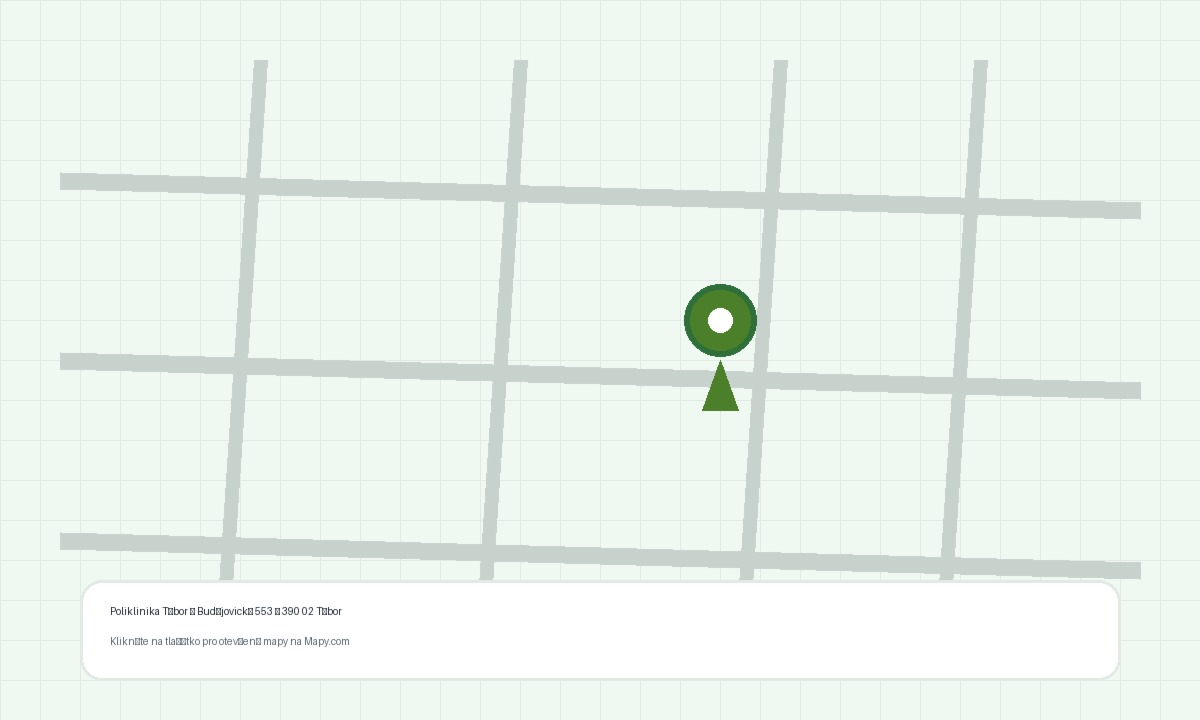Viewport: 1200px width, 720px height.
Task: Open the Mapy.com mention in the card
Action: point(327,641)
